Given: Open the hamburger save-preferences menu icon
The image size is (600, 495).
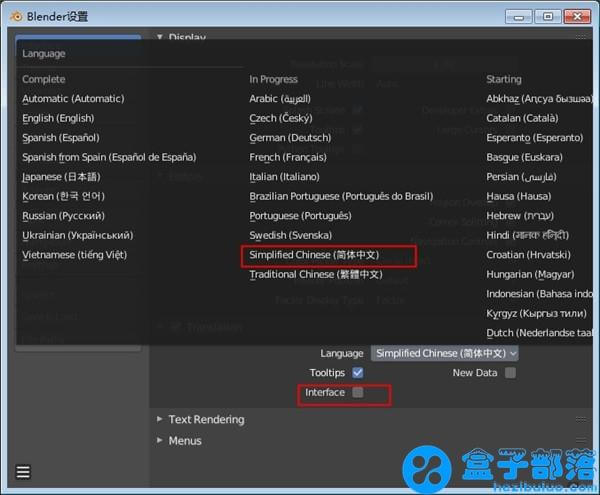Looking at the screenshot, I should pyautogui.click(x=23, y=472).
